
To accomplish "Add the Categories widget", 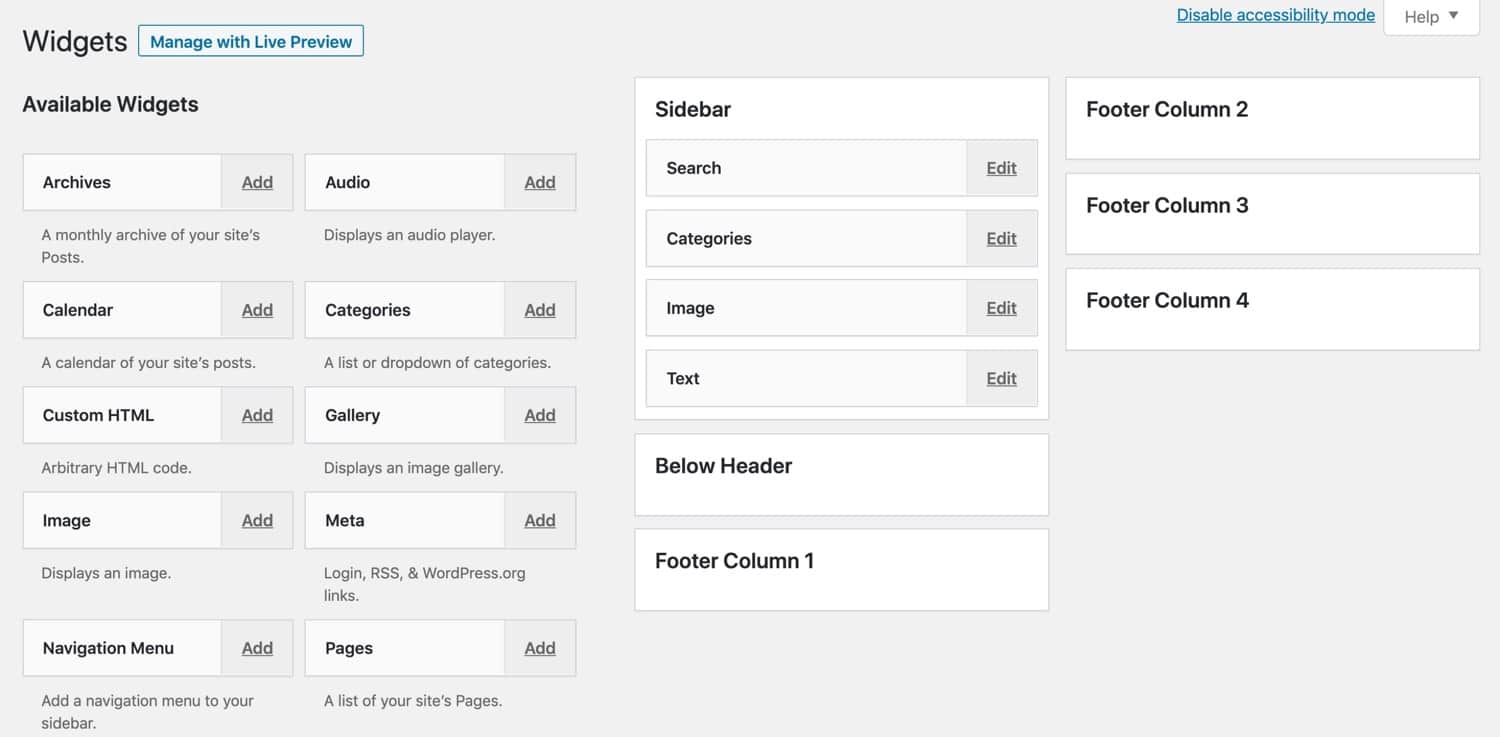I will pos(539,310).
